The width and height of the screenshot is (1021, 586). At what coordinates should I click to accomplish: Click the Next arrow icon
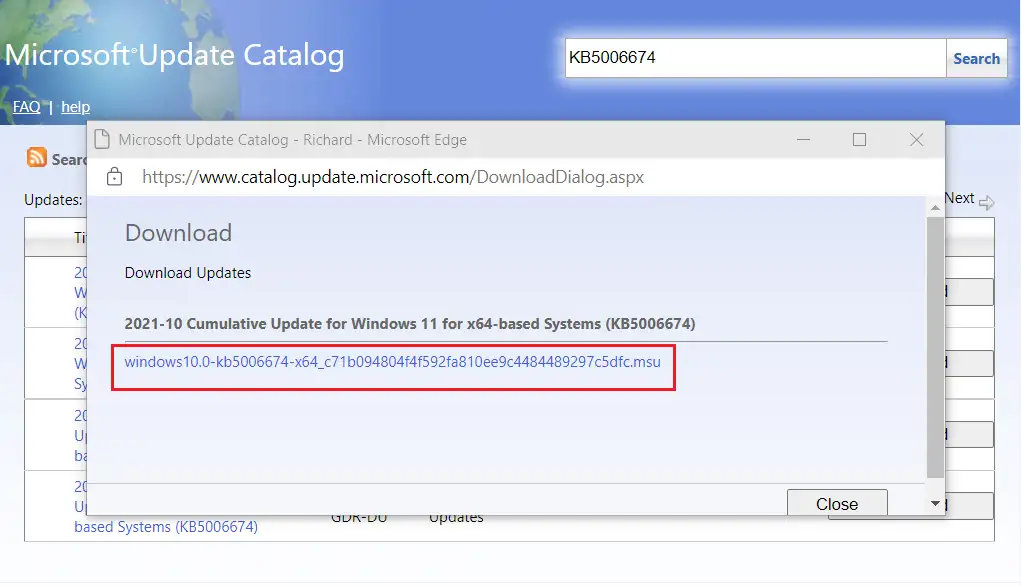[986, 202]
